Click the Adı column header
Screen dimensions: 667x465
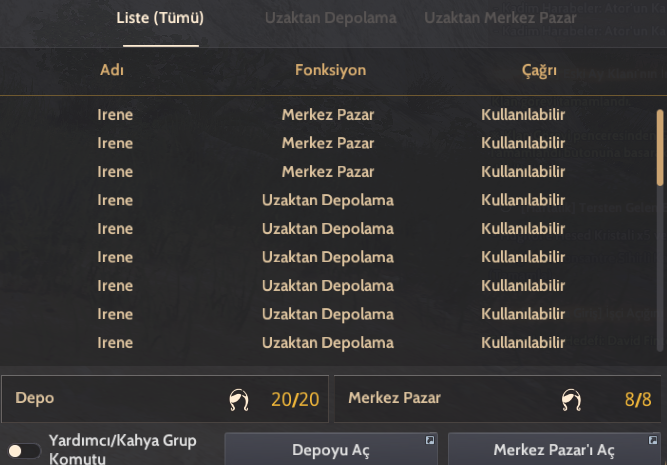point(112,70)
